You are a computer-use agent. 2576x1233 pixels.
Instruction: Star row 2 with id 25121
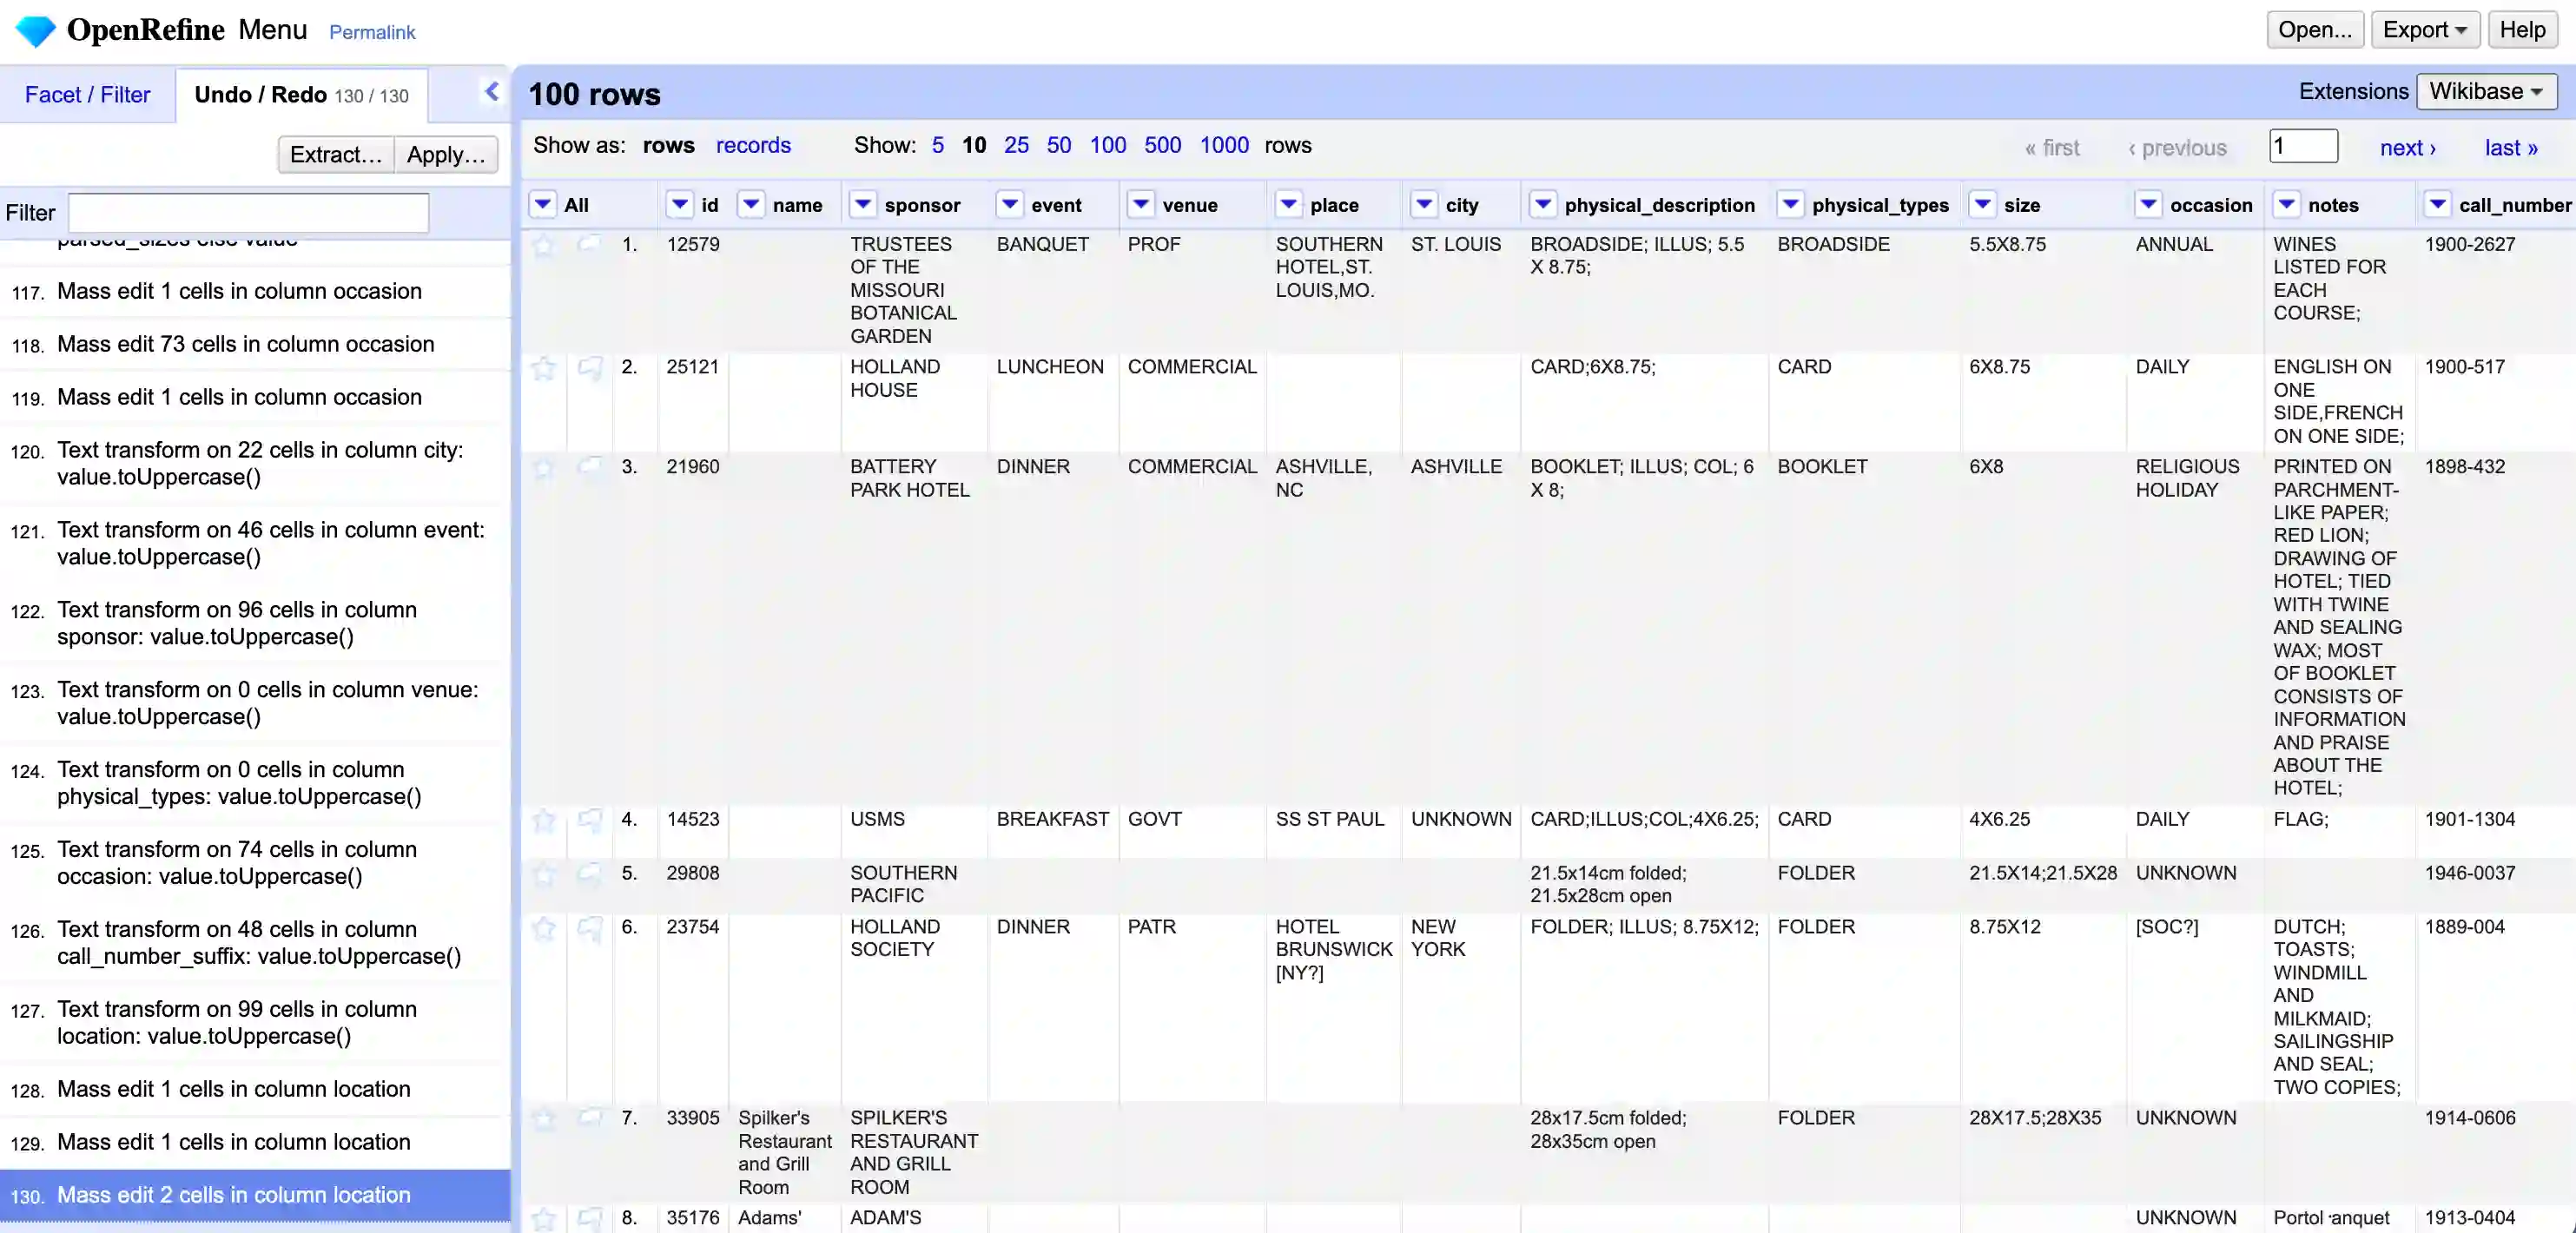[x=543, y=368]
